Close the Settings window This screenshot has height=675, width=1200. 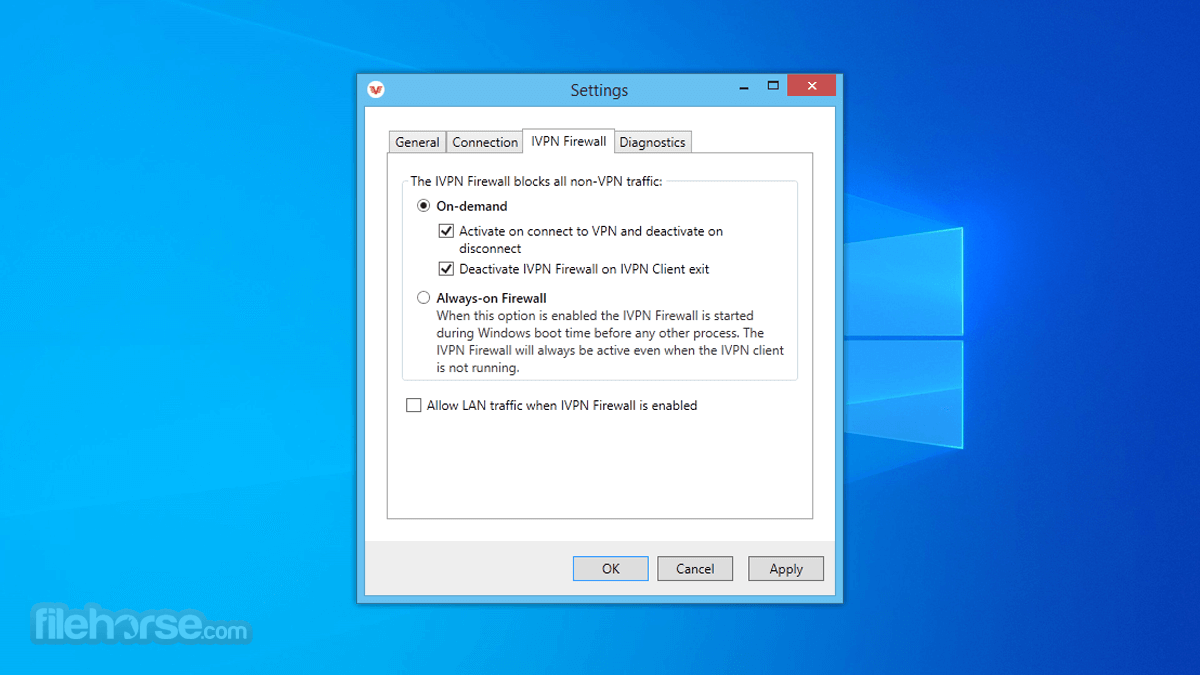coord(811,85)
